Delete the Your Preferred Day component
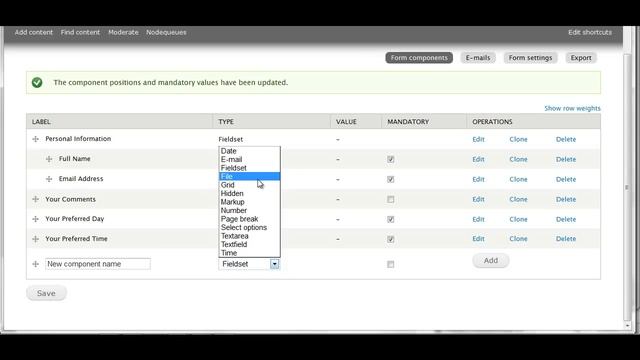Viewport: 640px width, 360px height. point(566,219)
